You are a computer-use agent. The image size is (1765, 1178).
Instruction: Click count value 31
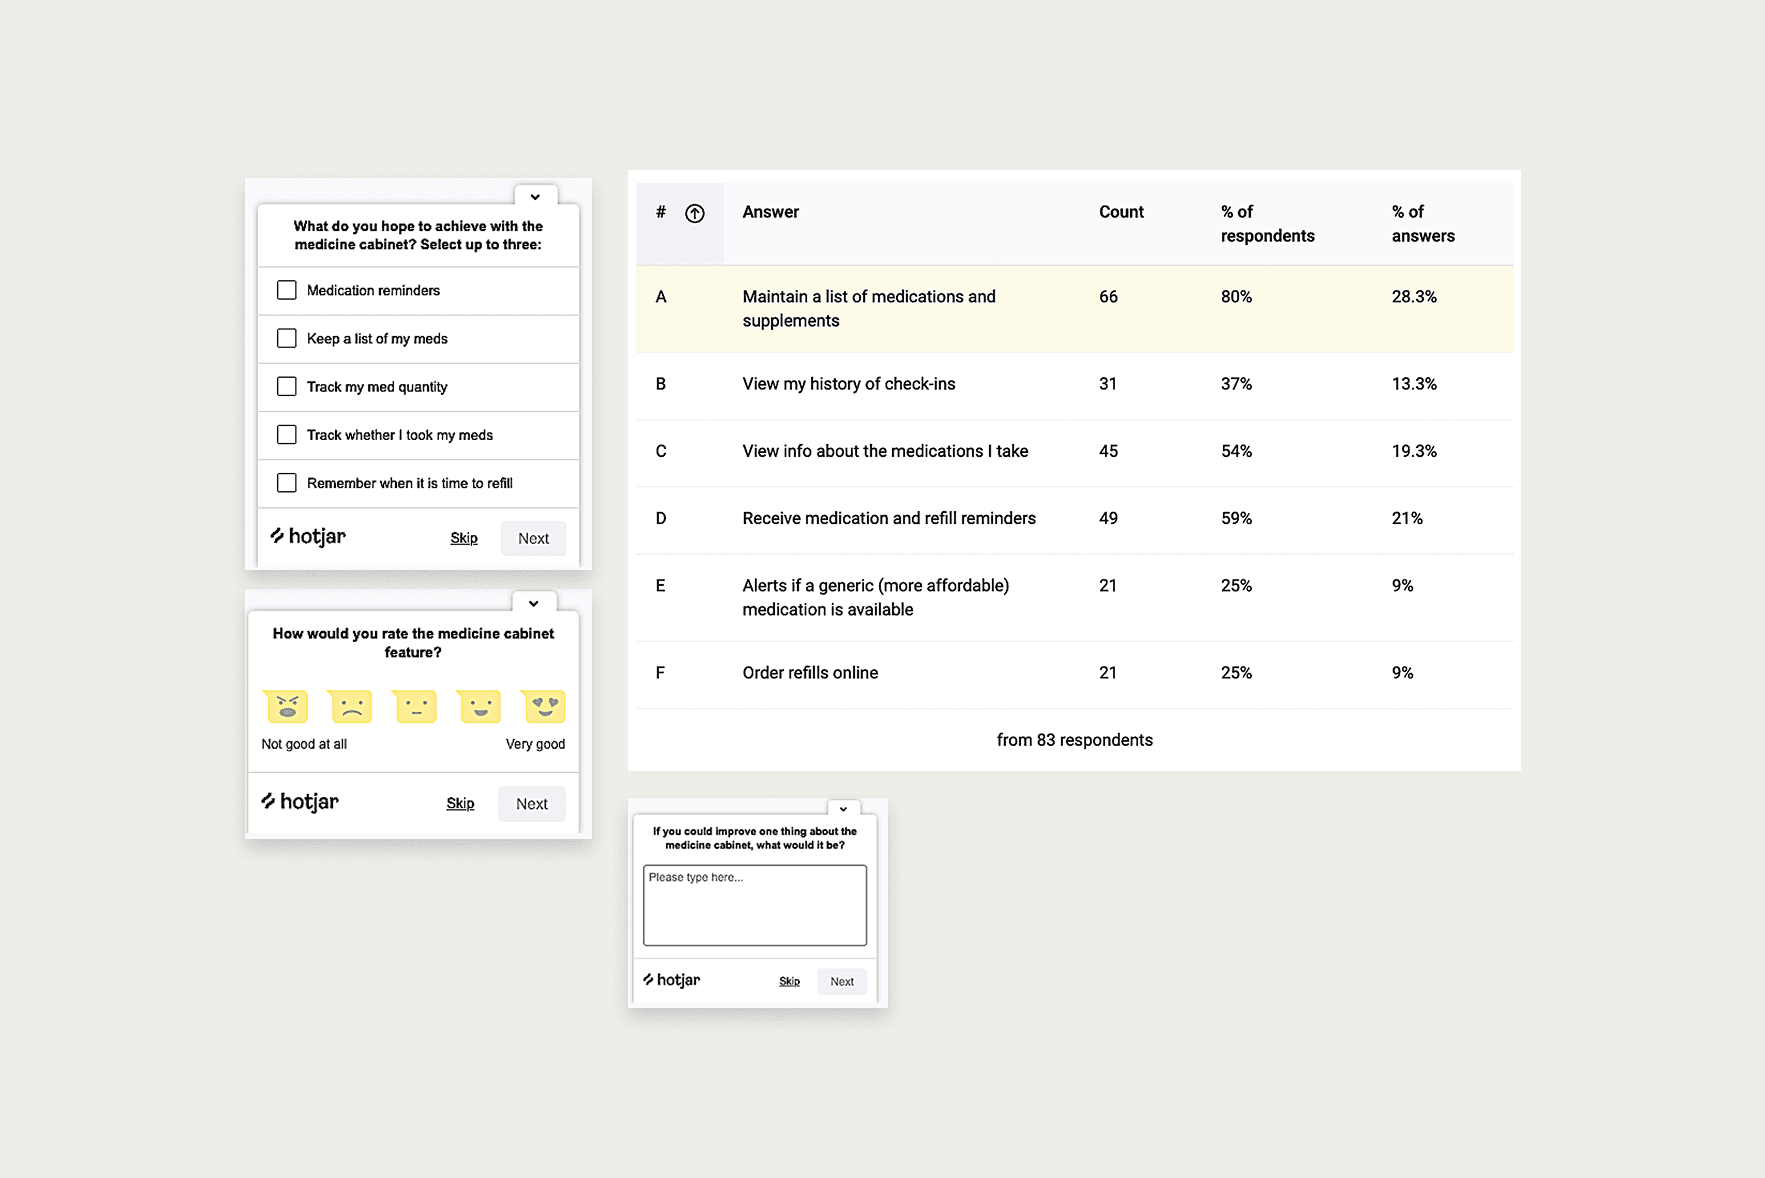click(x=1108, y=384)
